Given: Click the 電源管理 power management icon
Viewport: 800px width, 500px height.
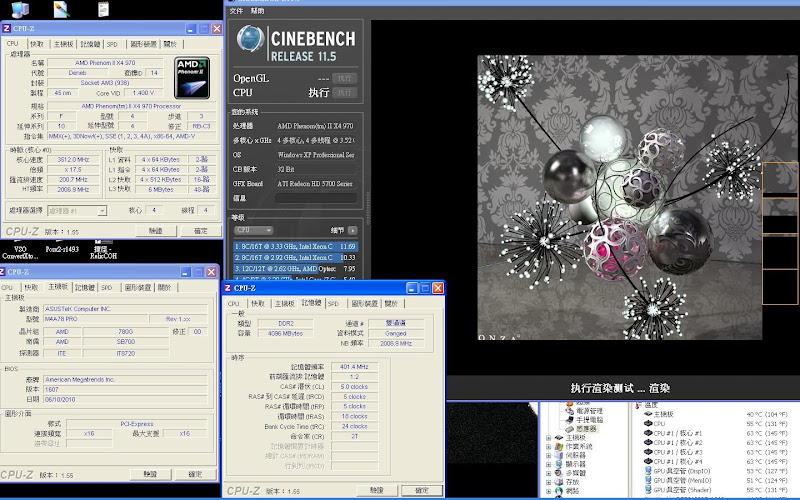Looking at the screenshot, I should coord(570,410).
